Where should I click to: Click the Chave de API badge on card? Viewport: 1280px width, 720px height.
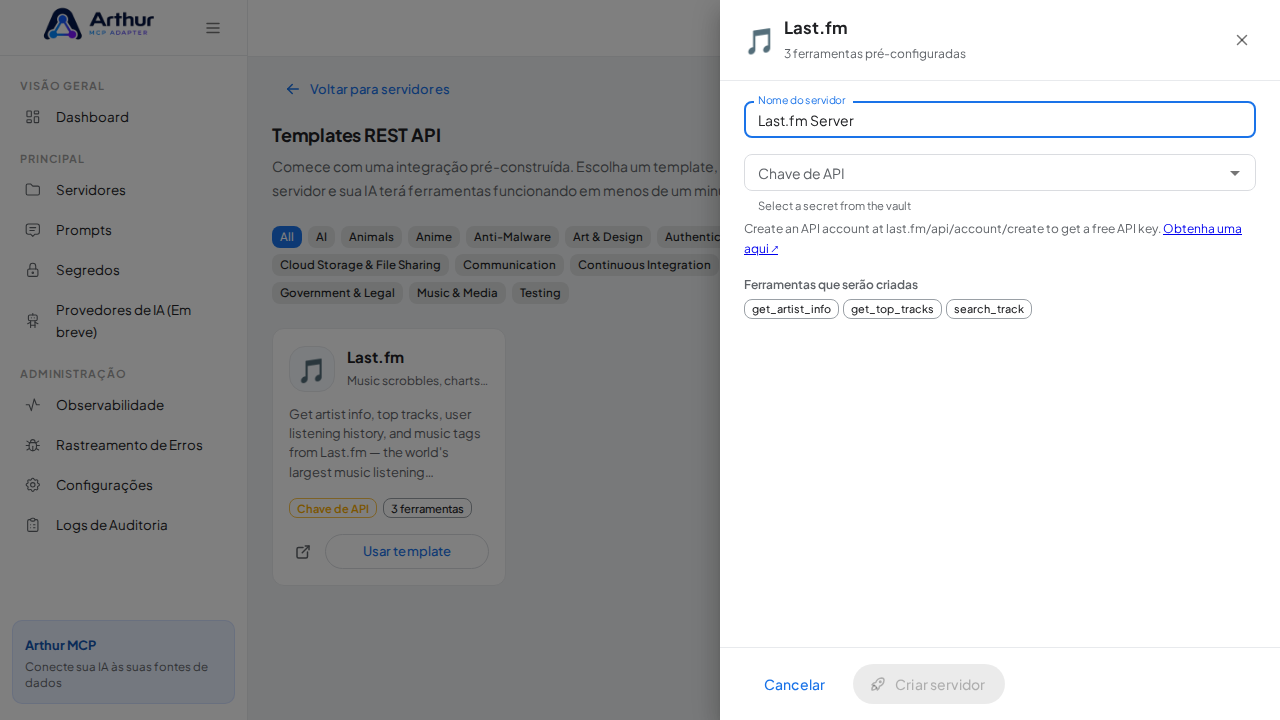(333, 508)
